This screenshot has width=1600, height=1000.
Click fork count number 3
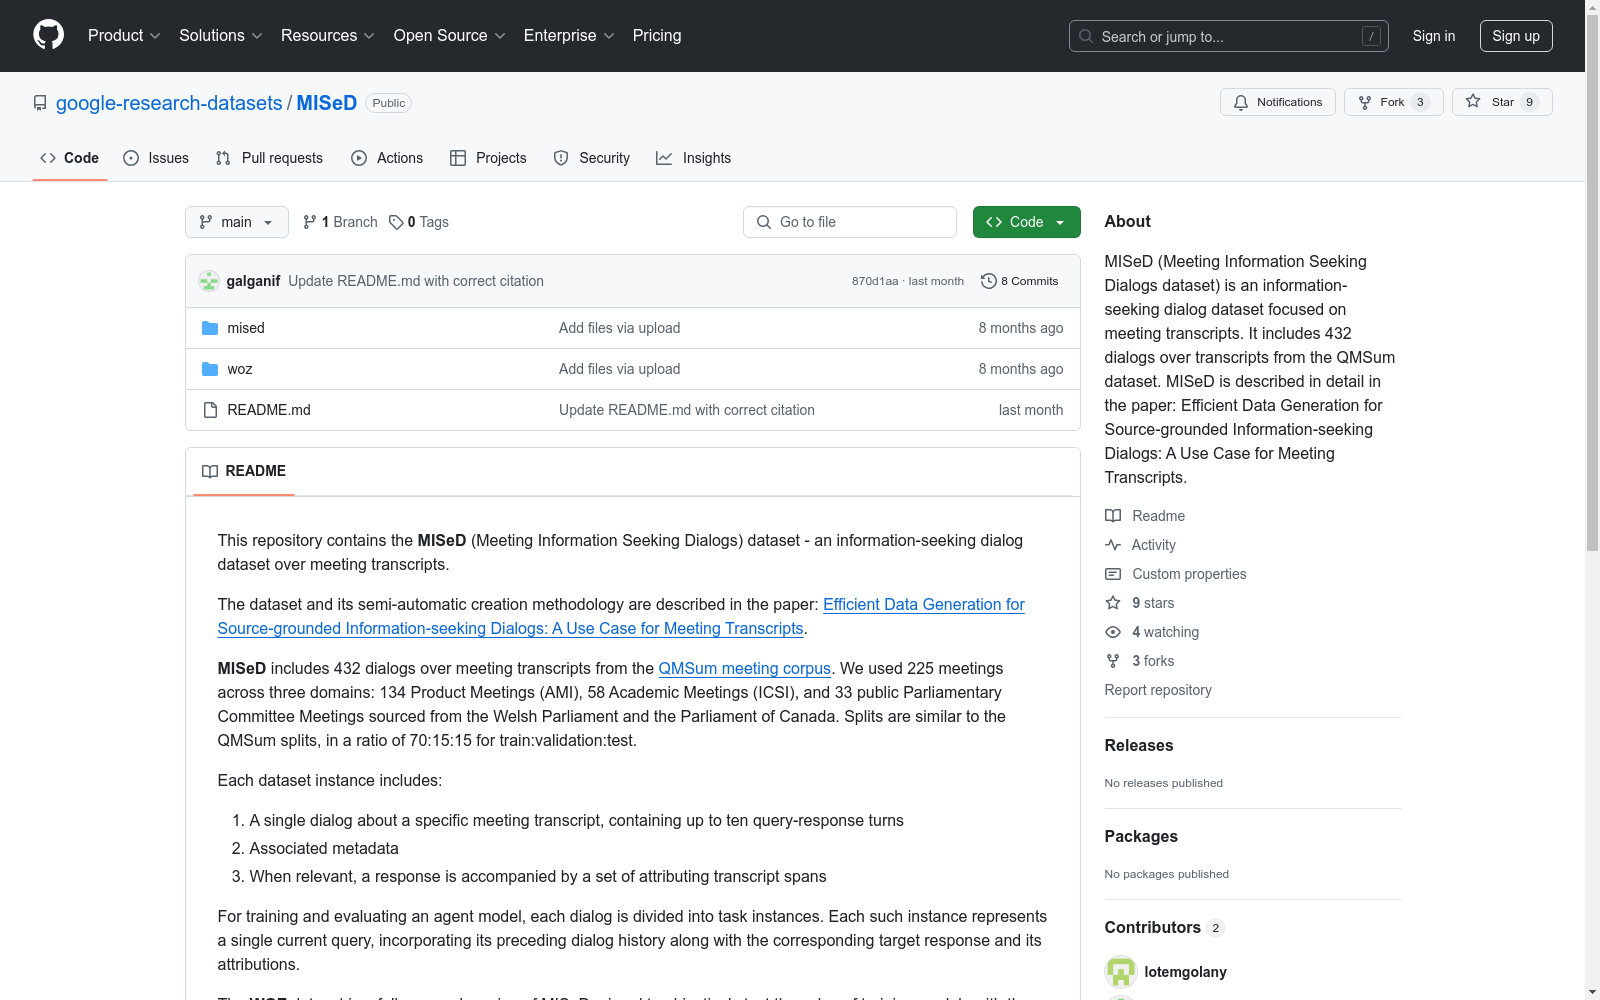pyautogui.click(x=1420, y=102)
